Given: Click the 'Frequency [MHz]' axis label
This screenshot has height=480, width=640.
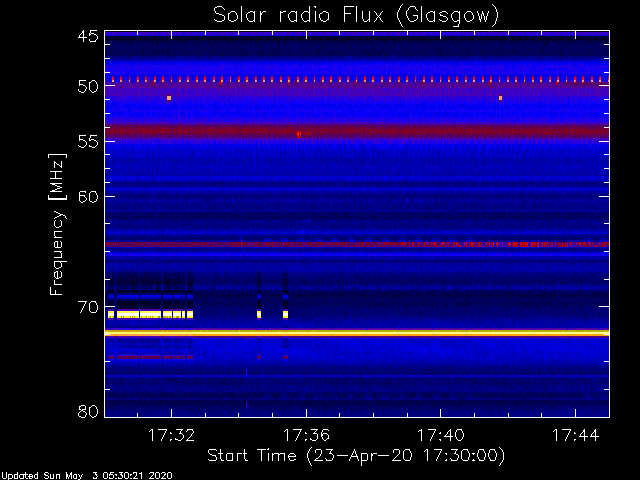Looking at the screenshot, I should (57, 224).
